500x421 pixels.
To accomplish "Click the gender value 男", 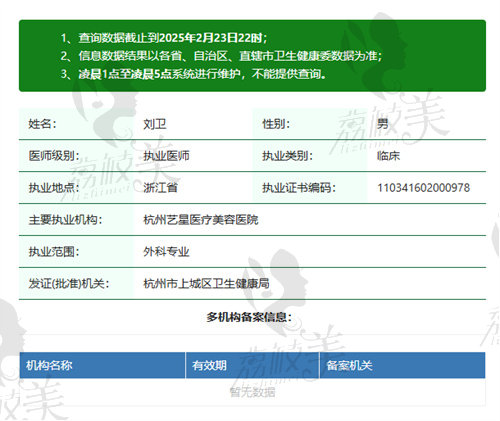I will tap(383, 124).
